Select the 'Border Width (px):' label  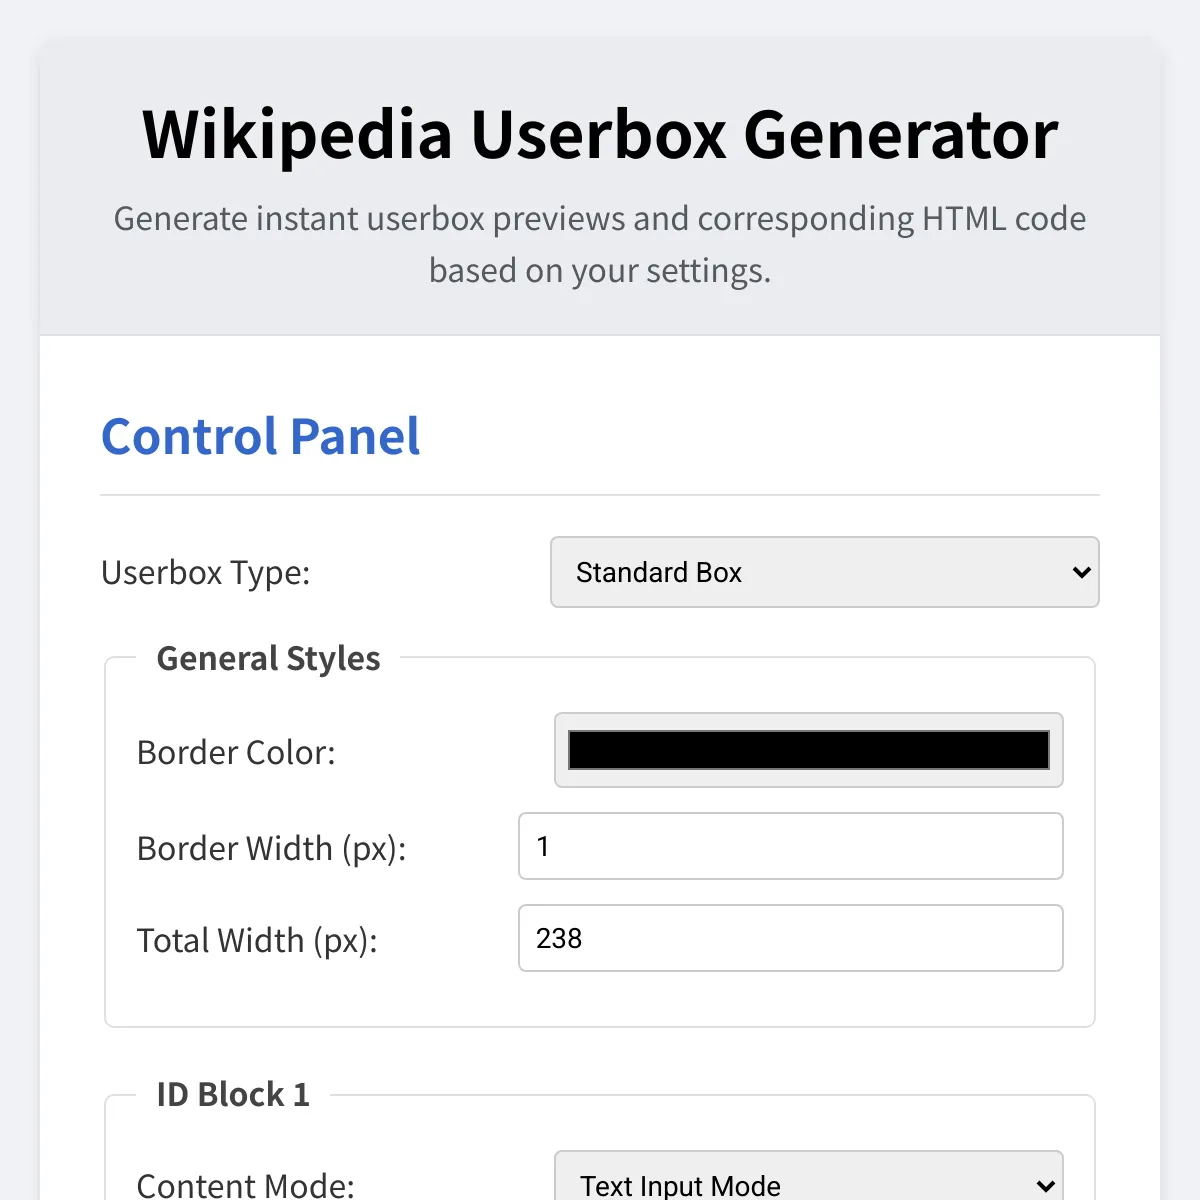pos(271,848)
